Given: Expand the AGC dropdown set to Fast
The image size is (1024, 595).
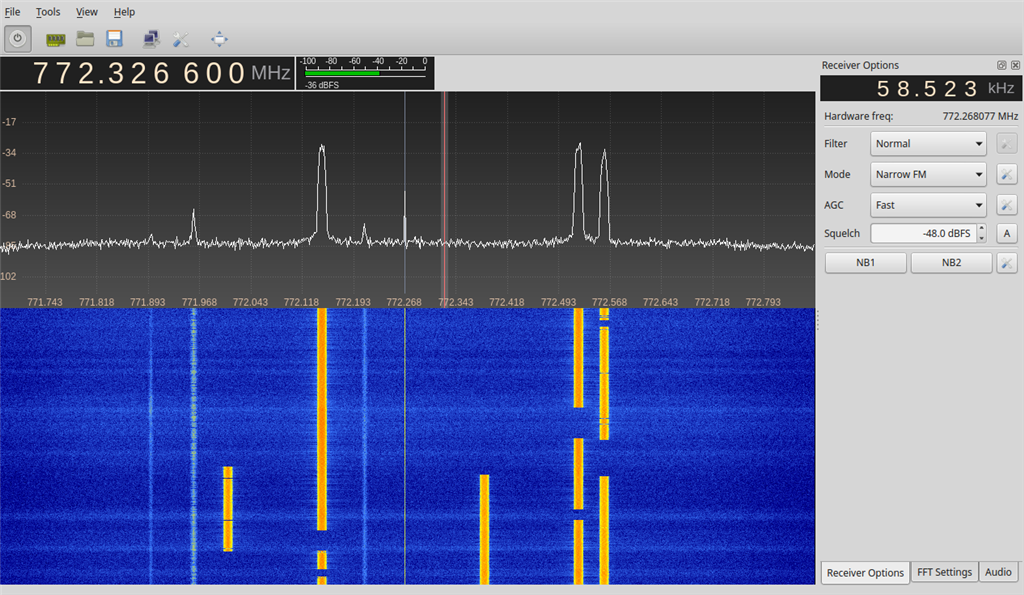Looking at the screenshot, I should coord(928,205).
